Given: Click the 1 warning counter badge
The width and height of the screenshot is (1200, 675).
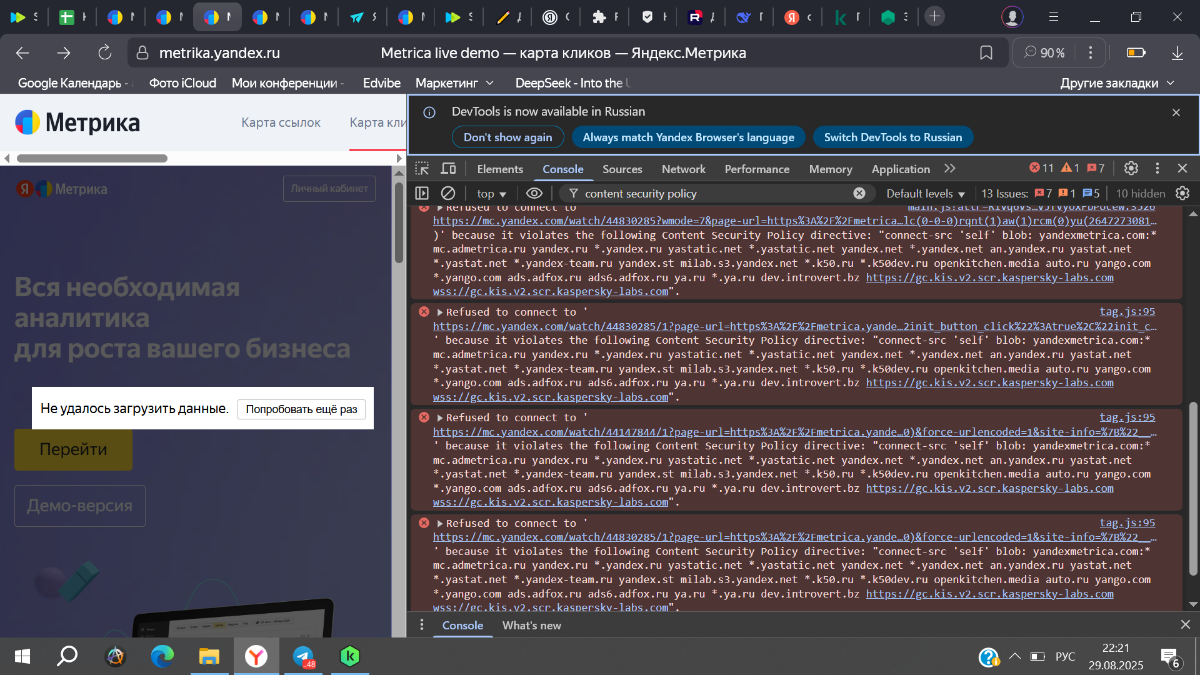Looking at the screenshot, I should 1069,169.
